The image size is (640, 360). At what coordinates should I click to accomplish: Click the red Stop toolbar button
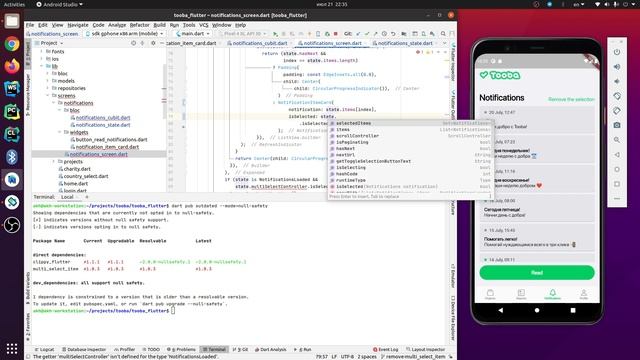[x=336, y=34]
